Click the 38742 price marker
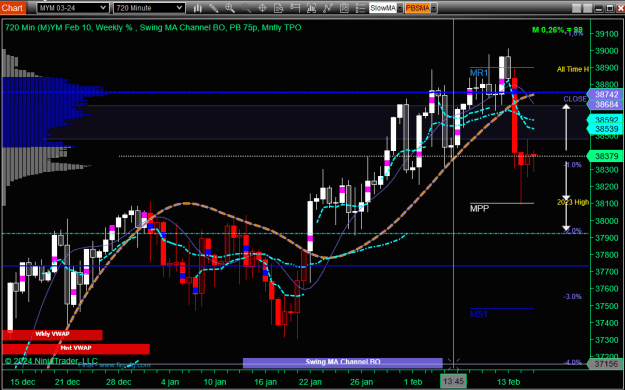 [x=606, y=95]
